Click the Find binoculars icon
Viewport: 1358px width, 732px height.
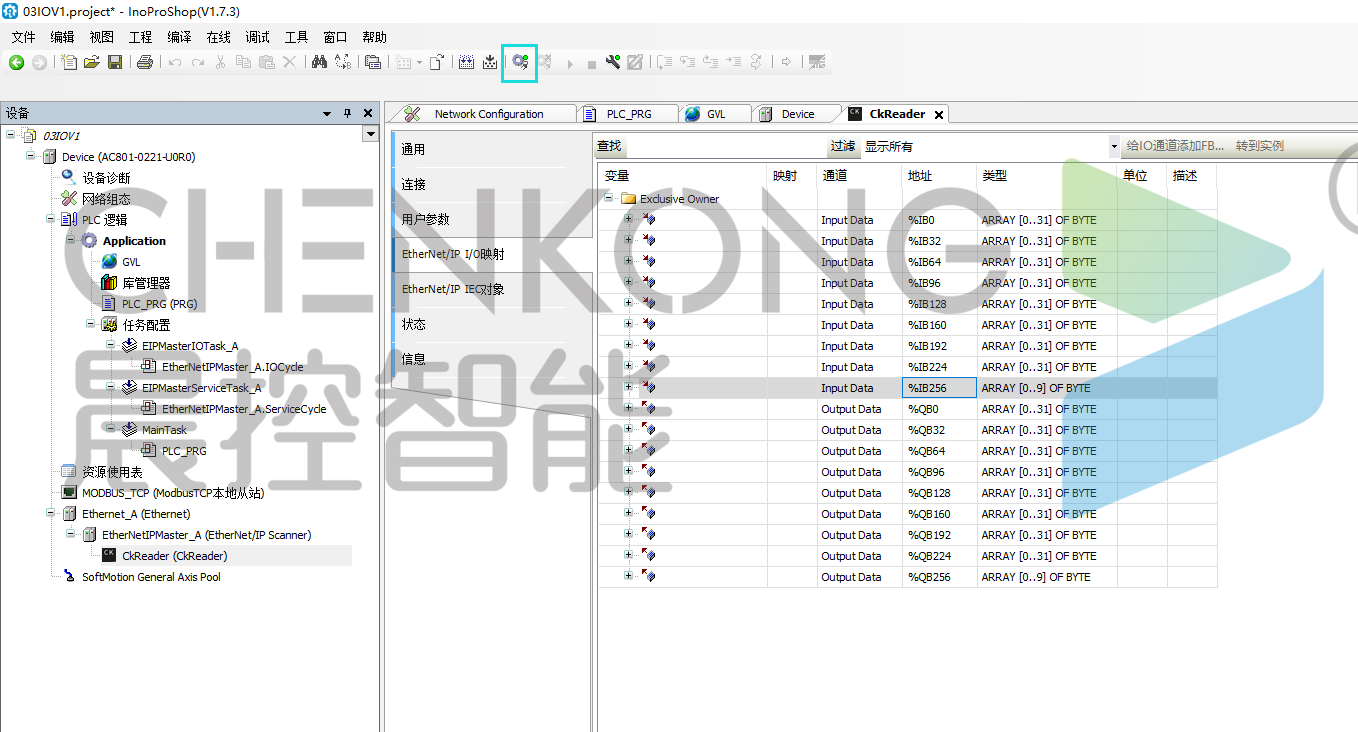[x=319, y=62]
